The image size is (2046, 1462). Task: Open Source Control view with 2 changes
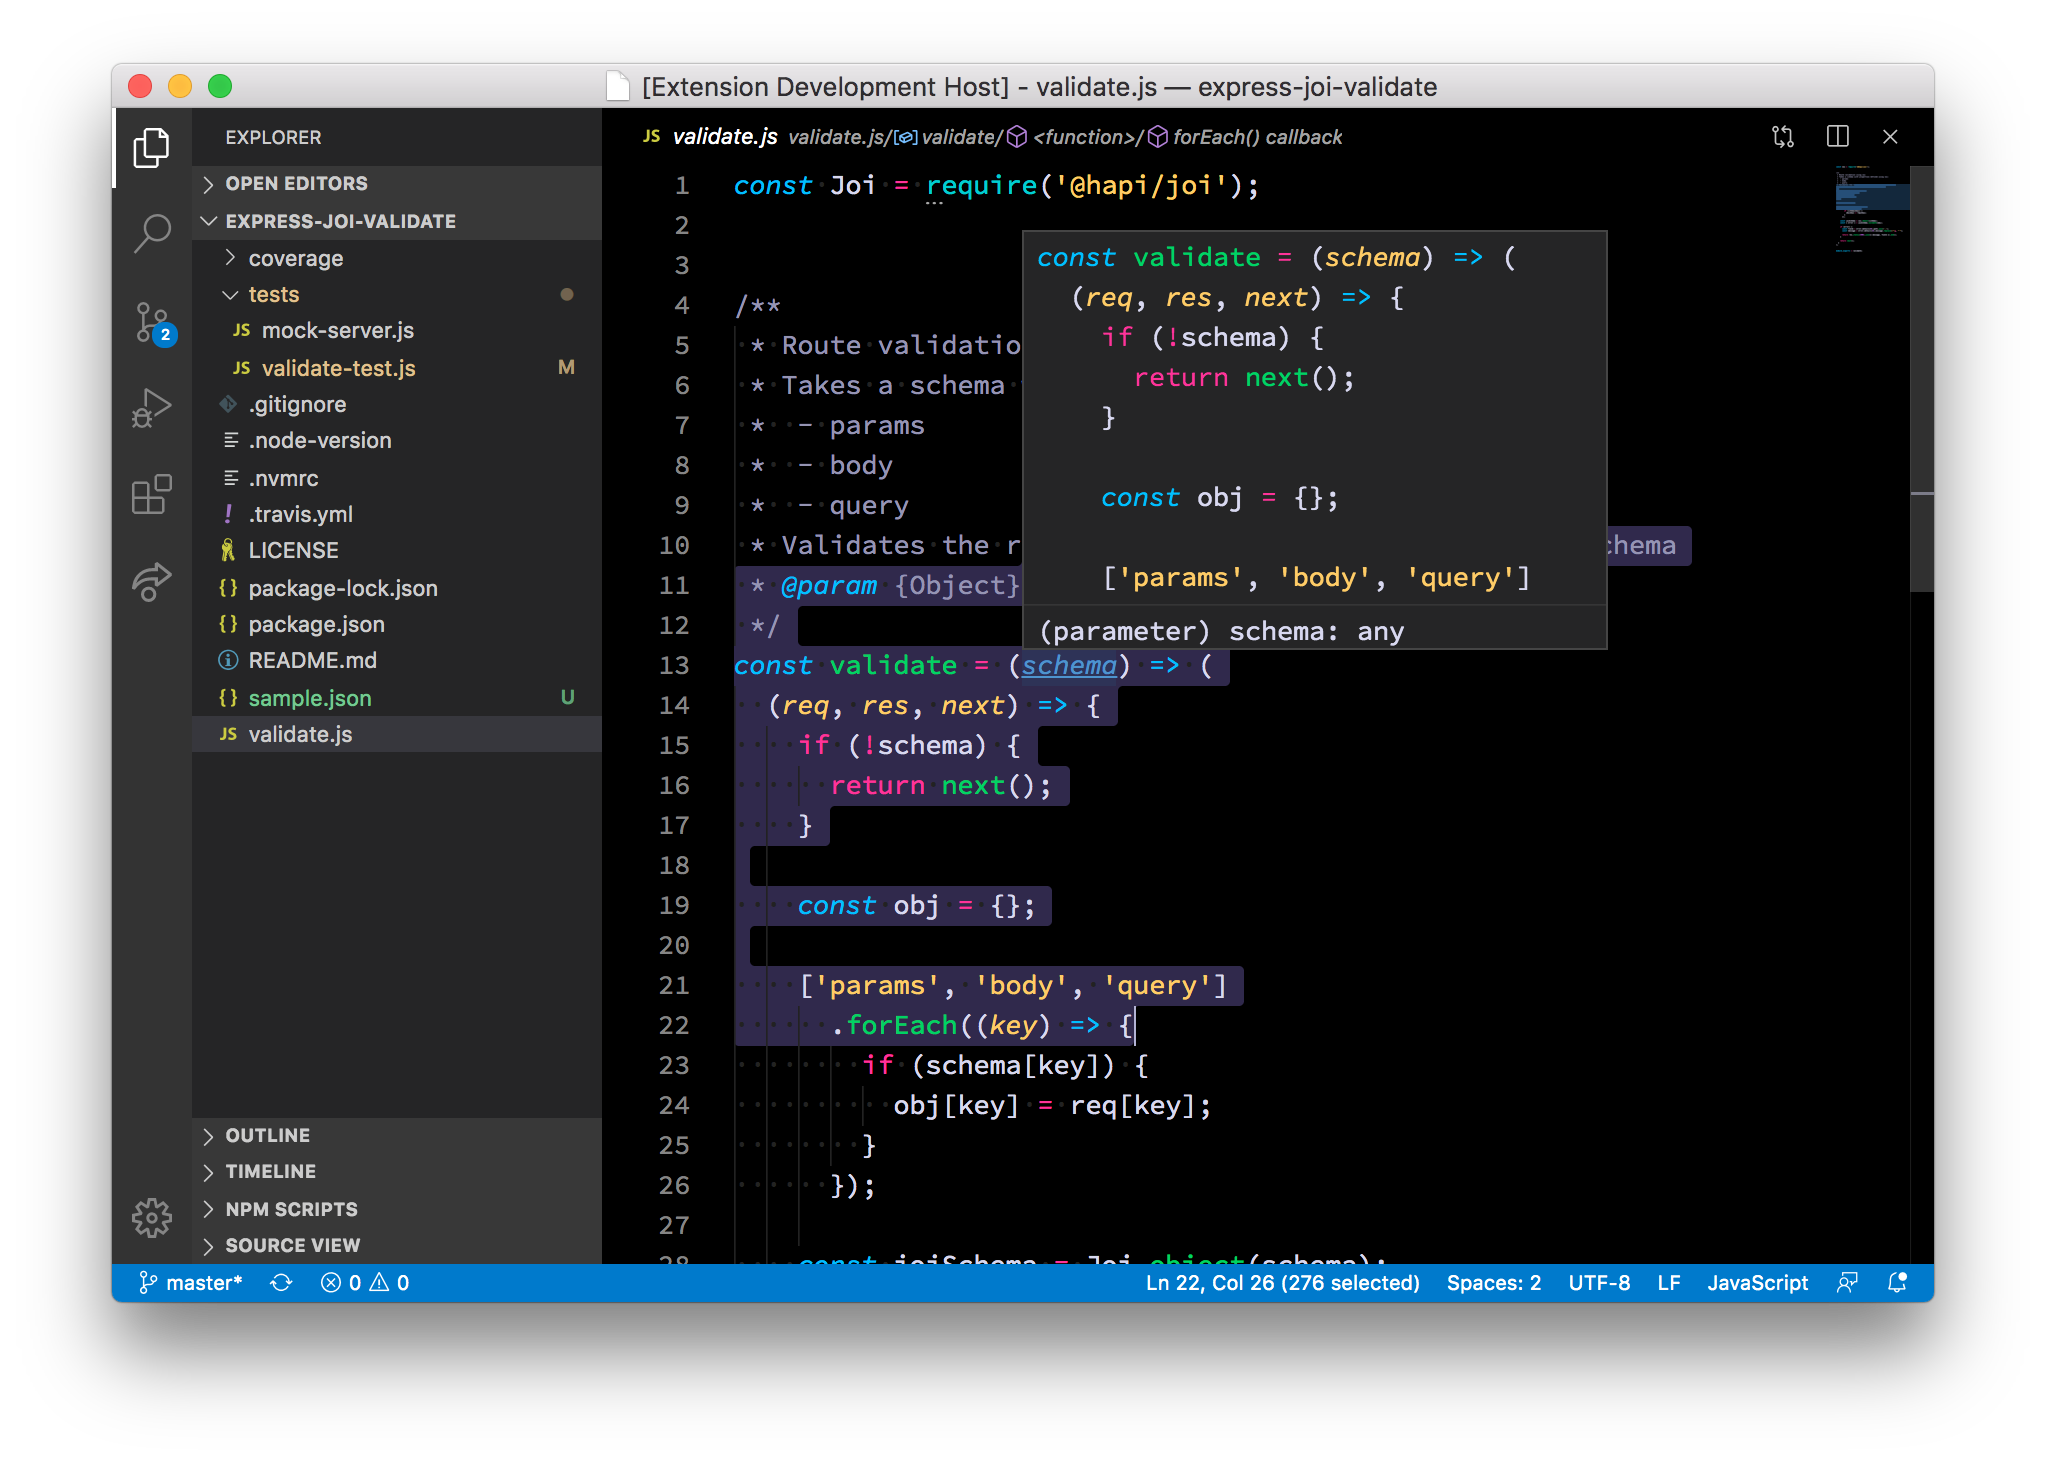tap(152, 322)
